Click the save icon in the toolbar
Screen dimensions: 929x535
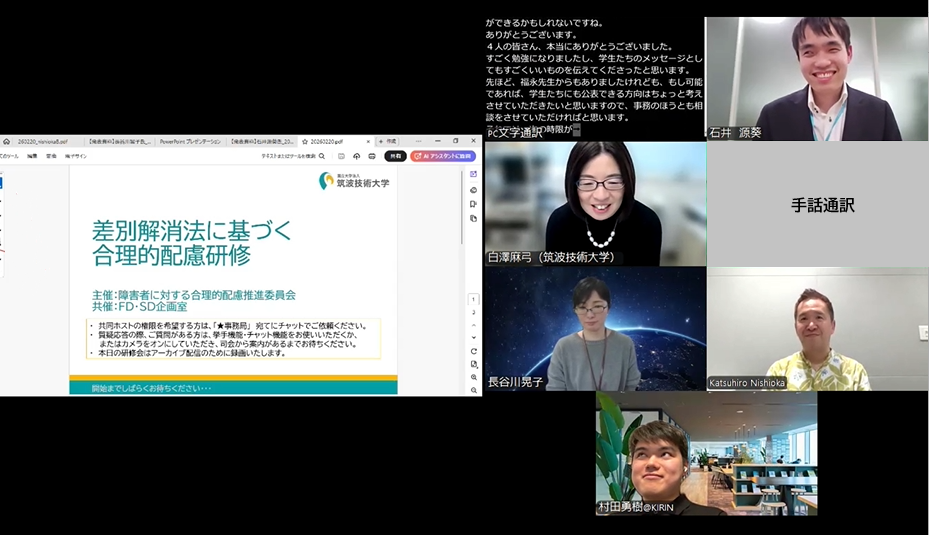click(341, 156)
